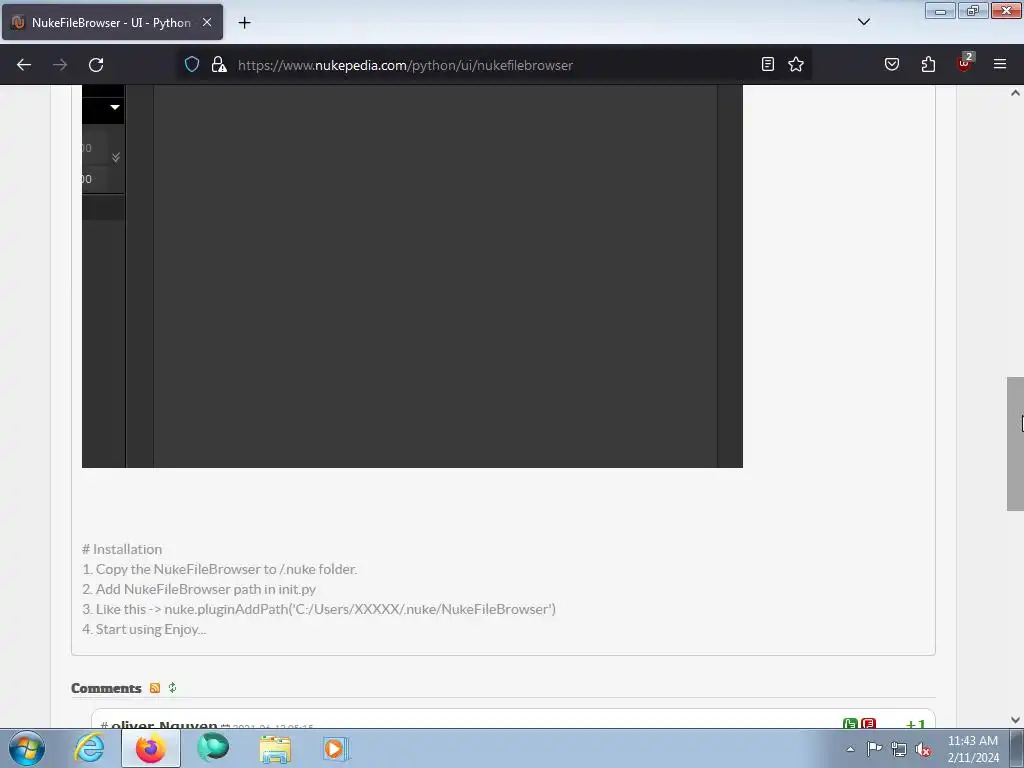Launch Windows Media Player from the taskbar
This screenshot has width=1024, height=768.
coord(336,748)
